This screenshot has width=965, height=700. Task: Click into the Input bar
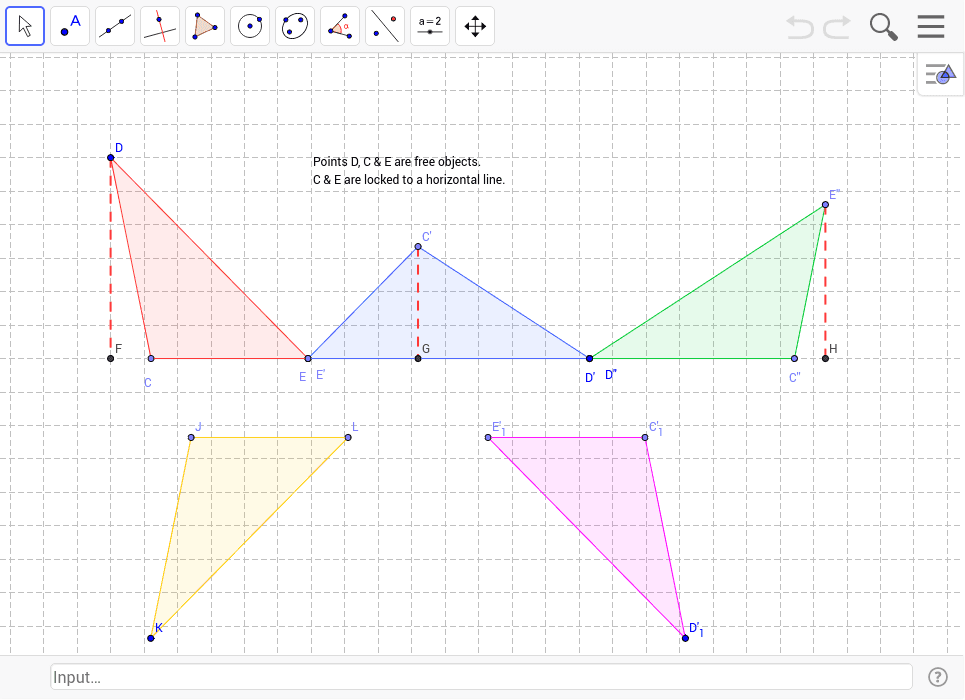481,677
